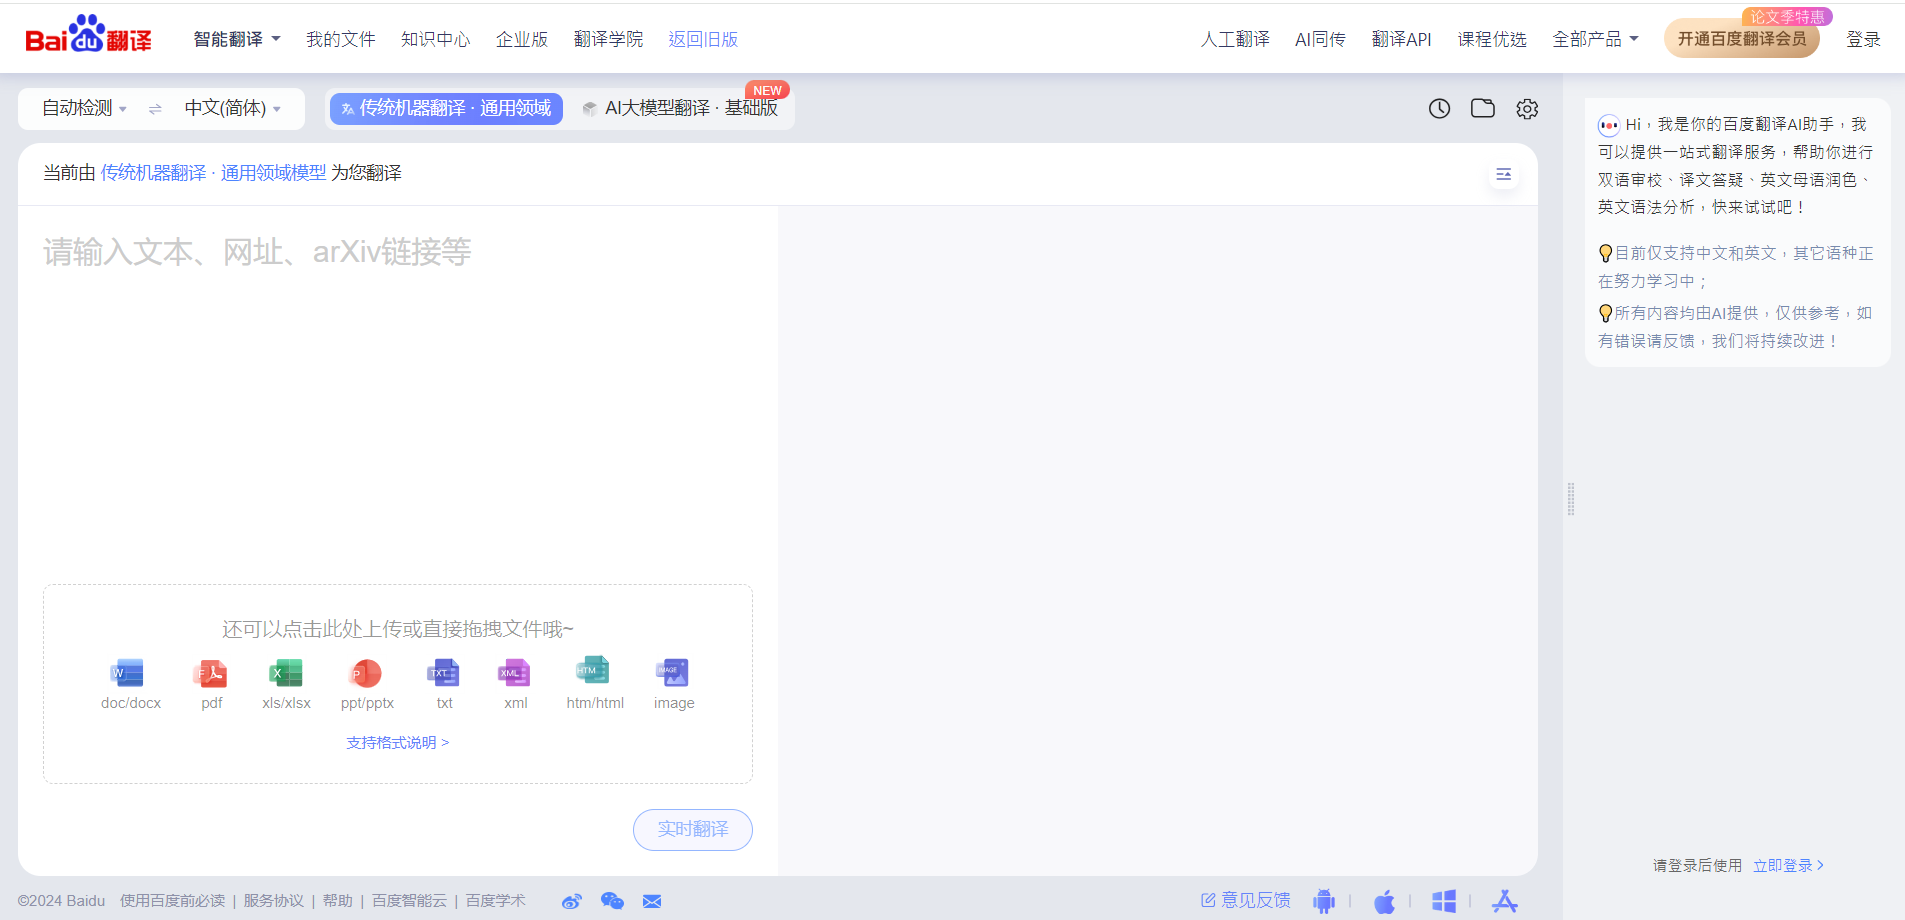Screen dimensions: 1905x920
Task: Click the 传统机器翻译 · 通用领域模型 link
Action: (x=213, y=173)
